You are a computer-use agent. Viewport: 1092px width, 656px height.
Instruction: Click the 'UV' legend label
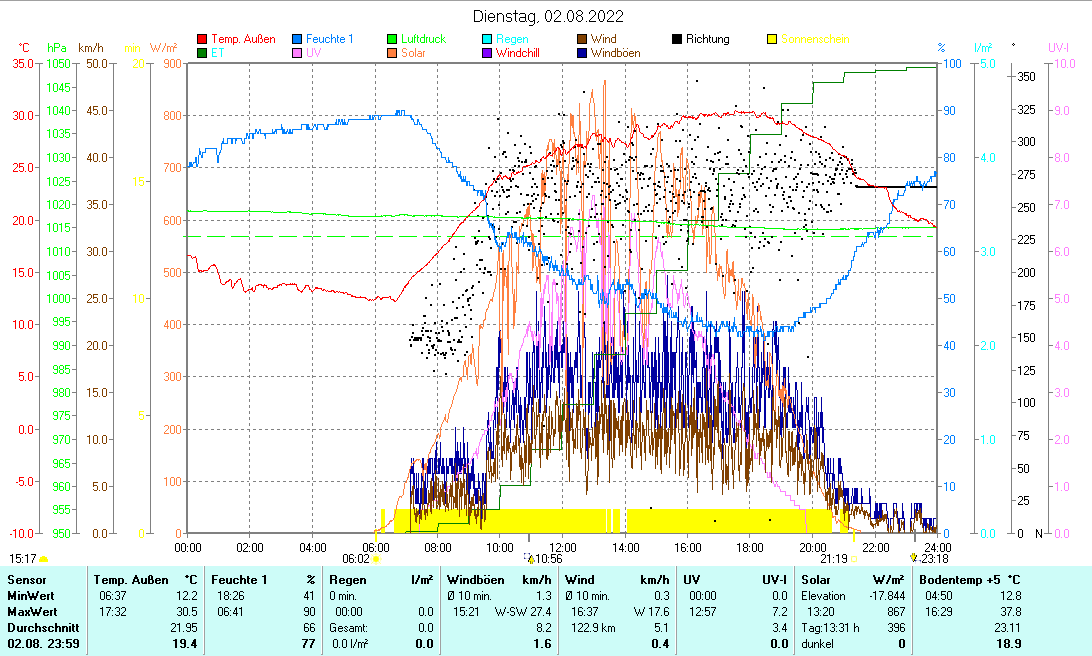coord(313,53)
